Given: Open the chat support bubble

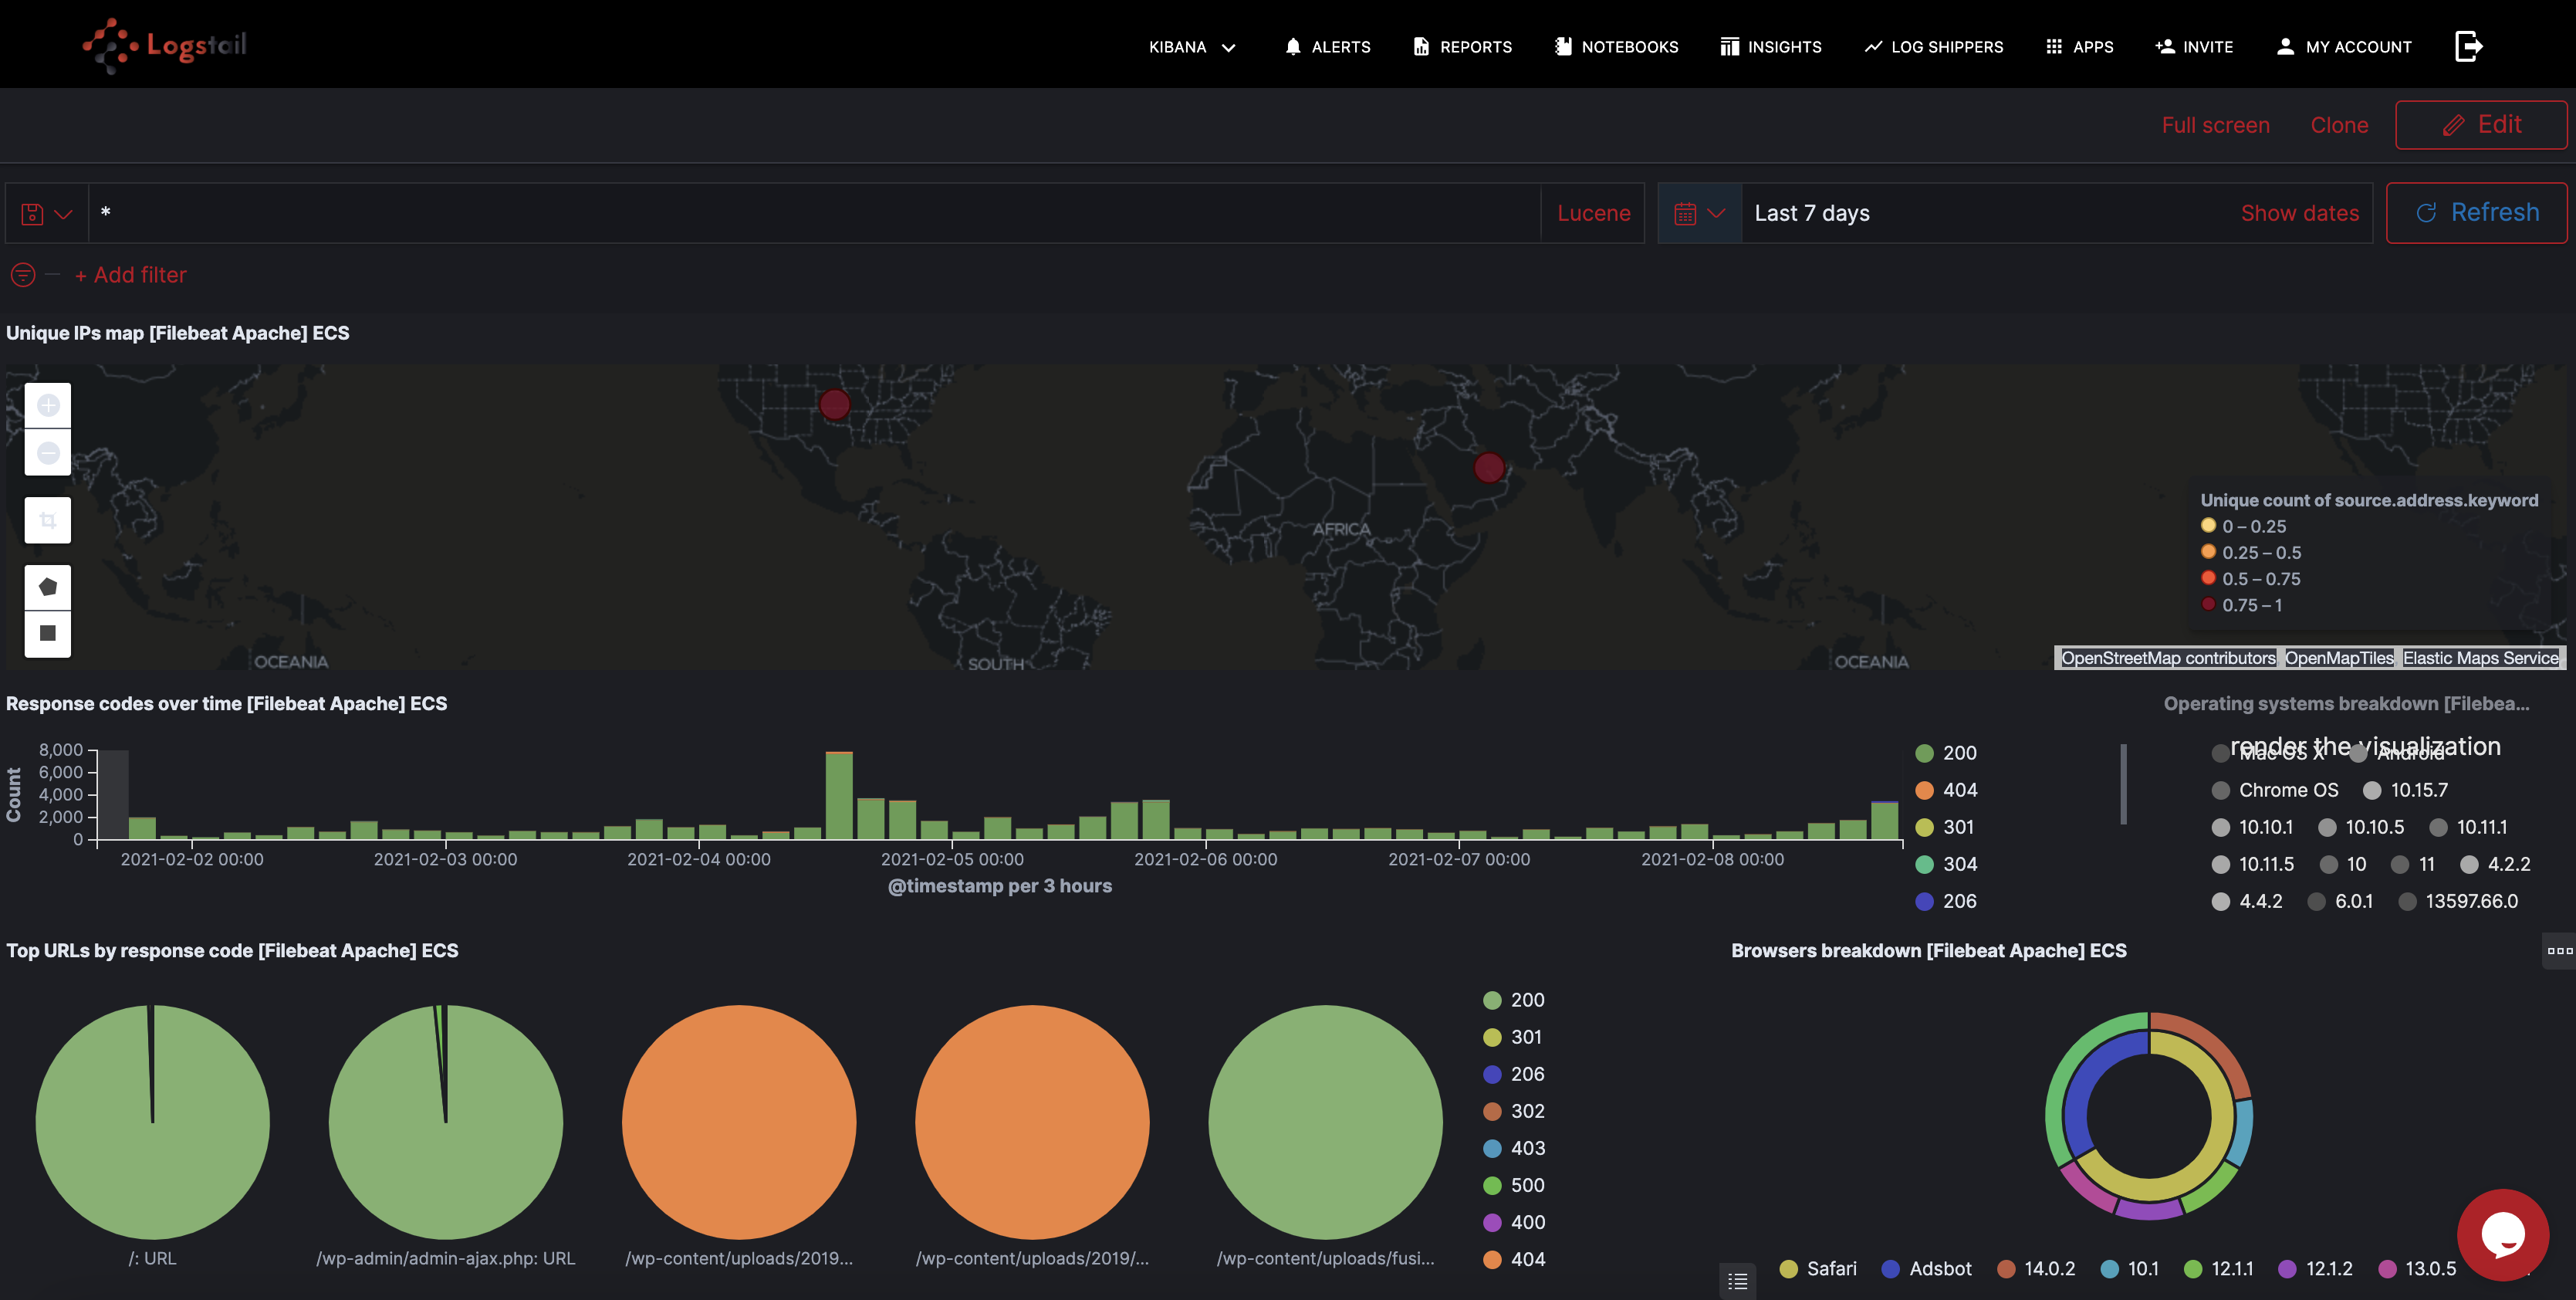Looking at the screenshot, I should pyautogui.click(x=2502, y=1234).
